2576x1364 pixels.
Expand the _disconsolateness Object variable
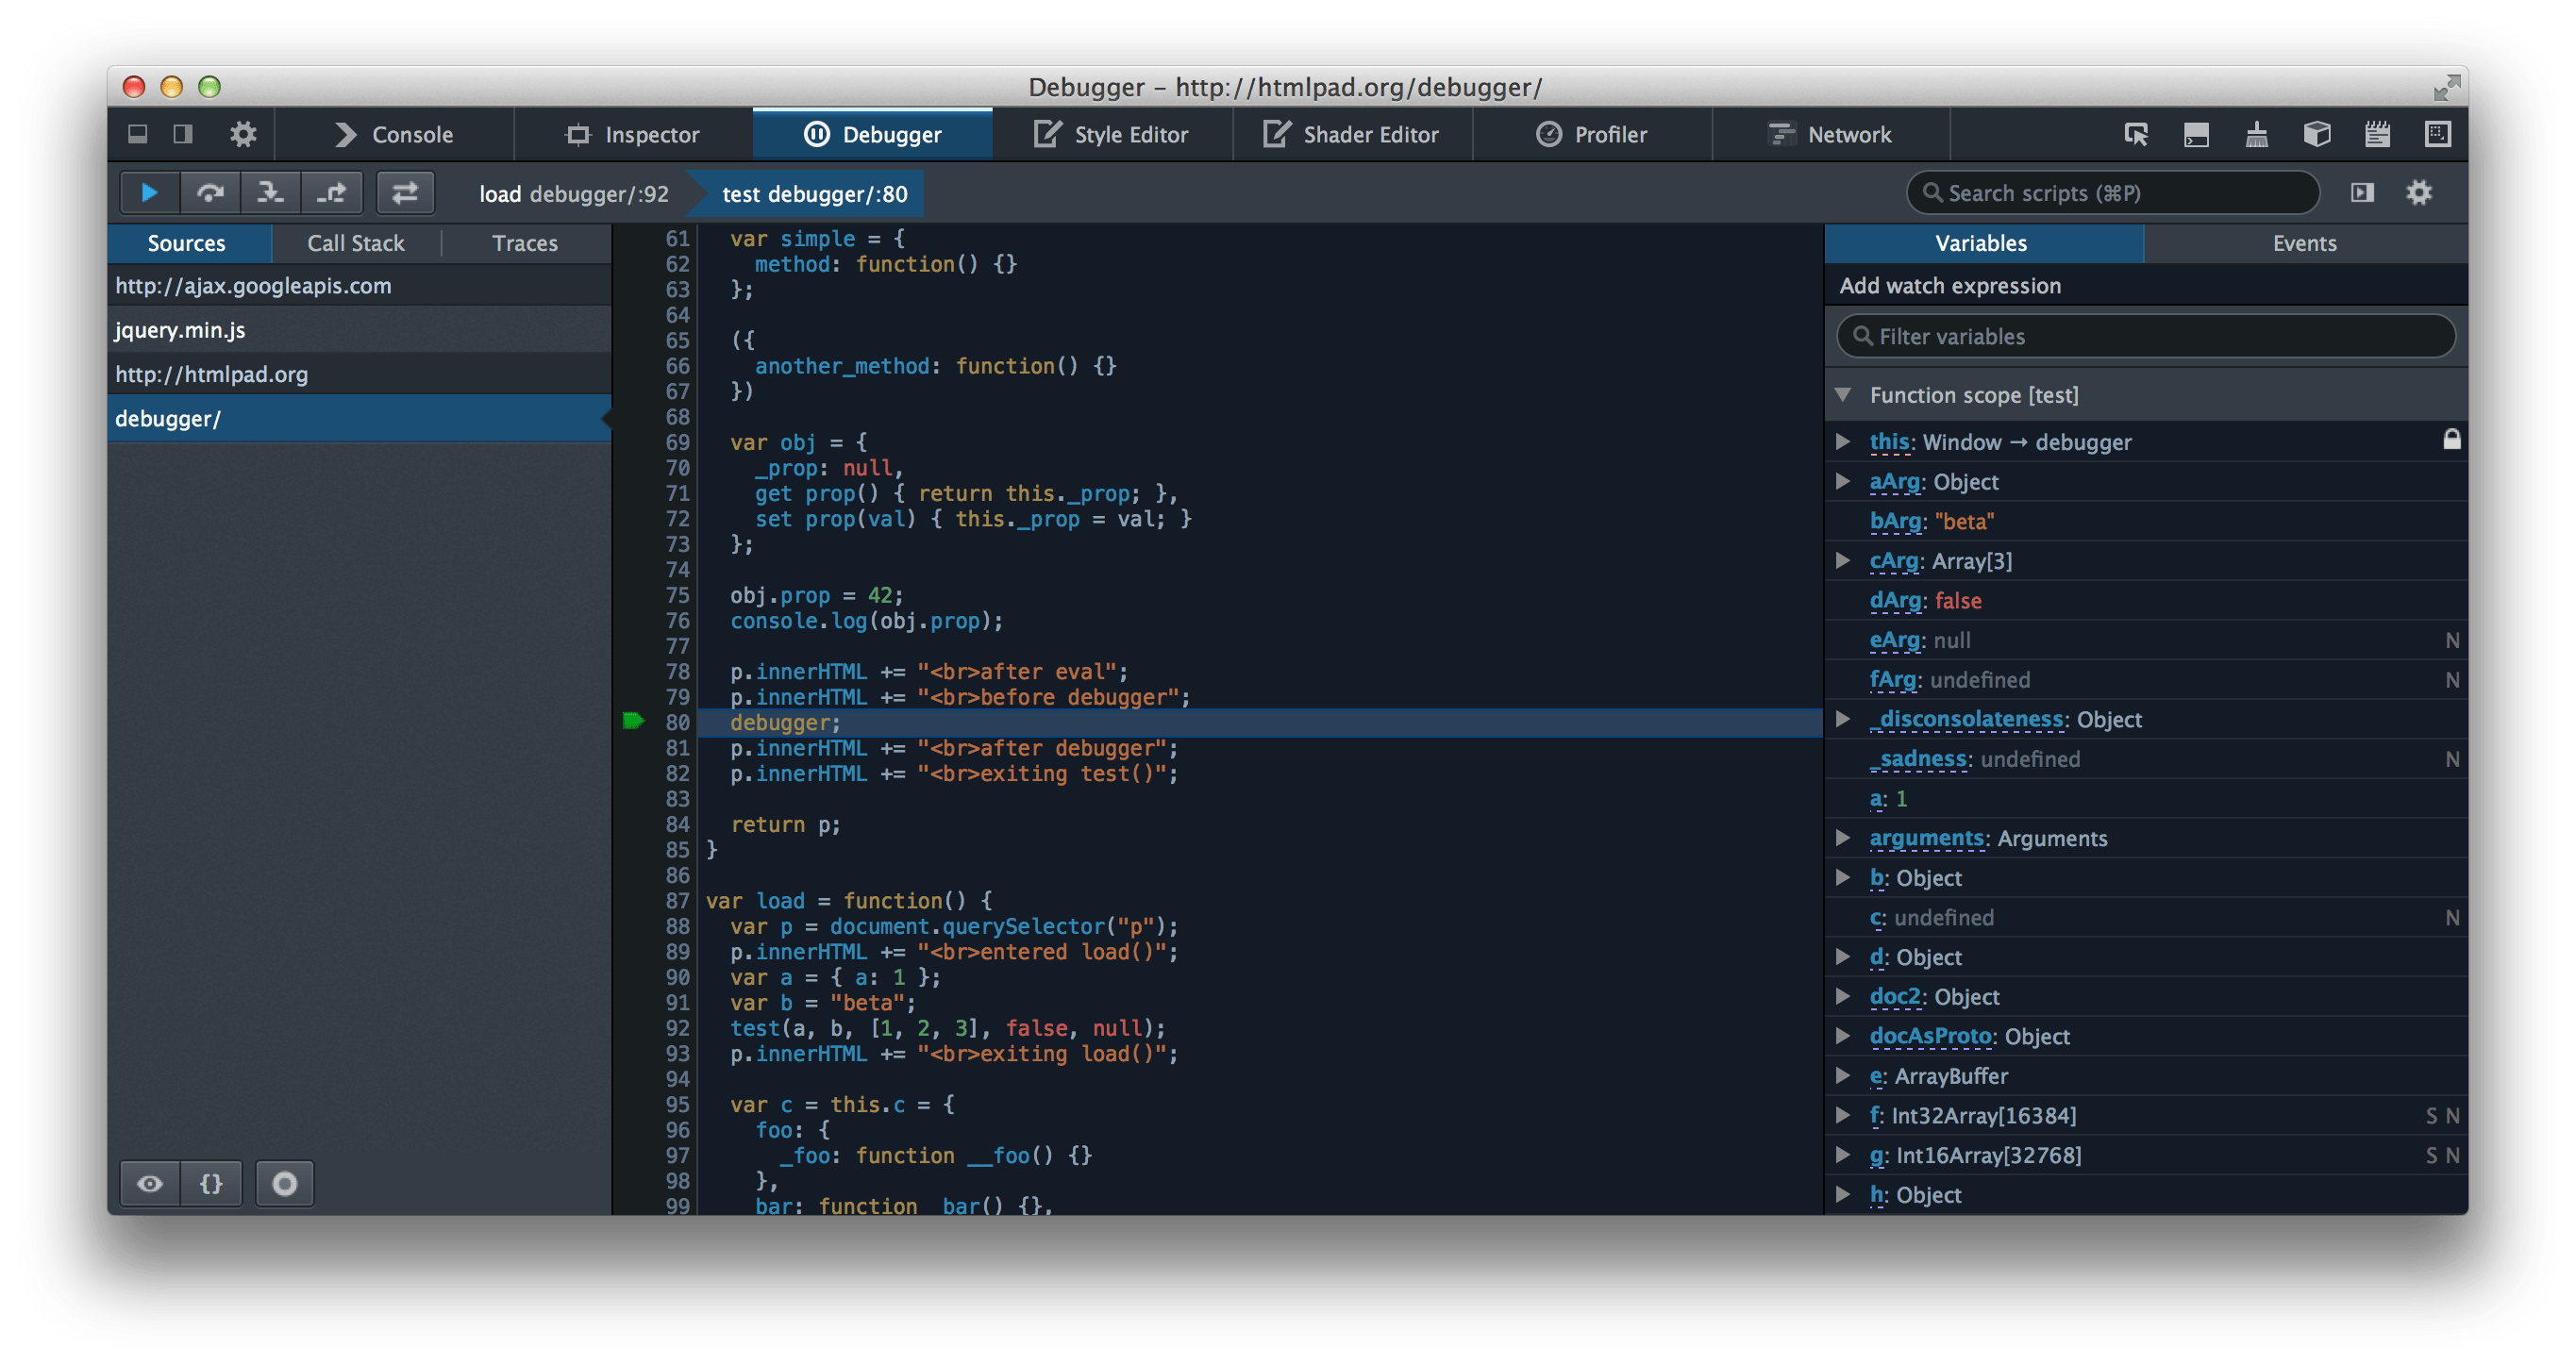1848,719
